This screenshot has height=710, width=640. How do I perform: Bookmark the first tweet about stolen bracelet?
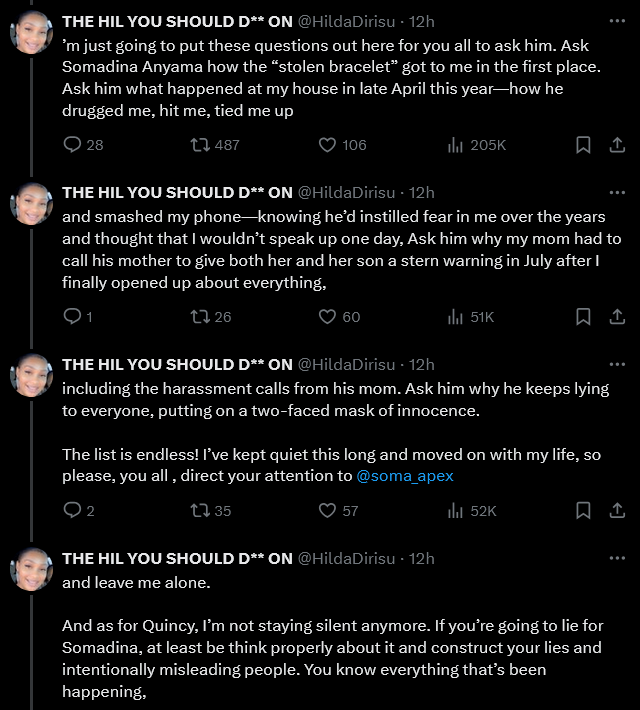[583, 145]
